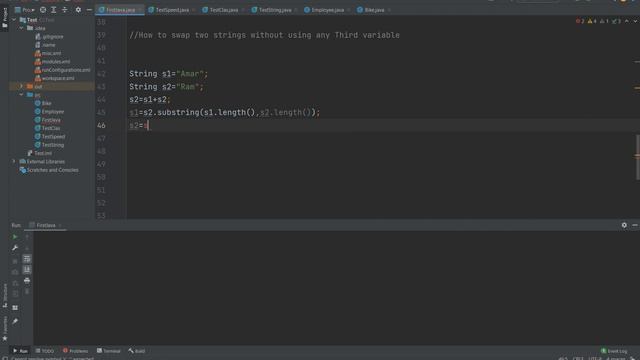Viewport: 640px width, 360px height.
Task: Open Run panel settings gear
Action: (624, 225)
